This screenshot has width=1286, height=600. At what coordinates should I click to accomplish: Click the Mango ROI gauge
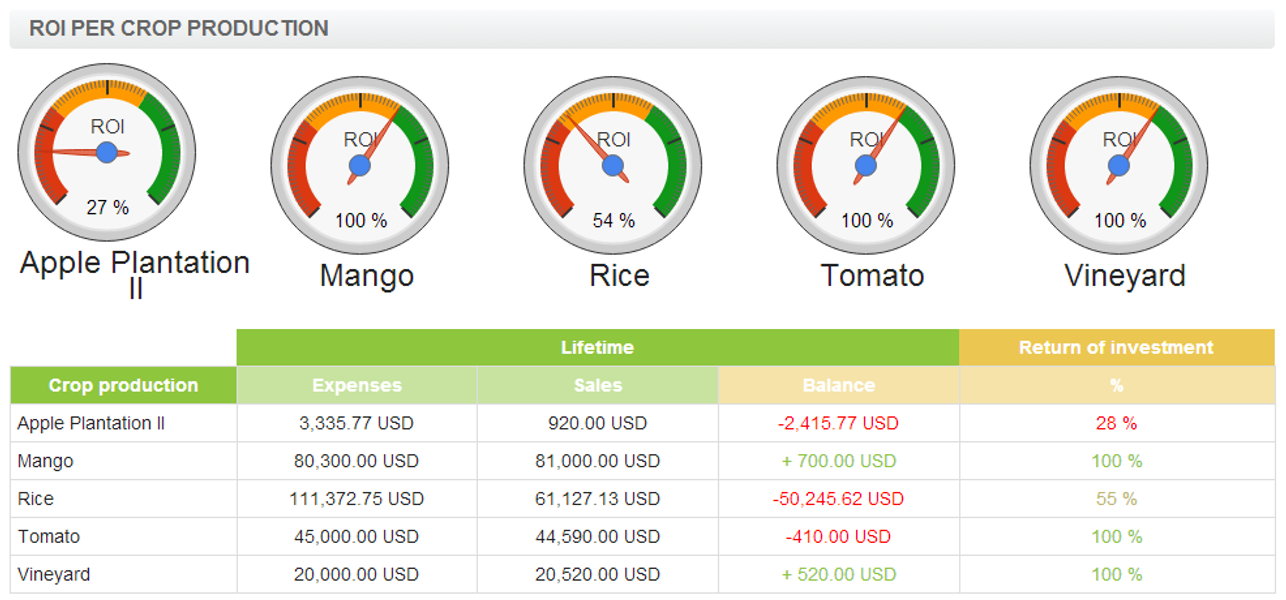360,165
